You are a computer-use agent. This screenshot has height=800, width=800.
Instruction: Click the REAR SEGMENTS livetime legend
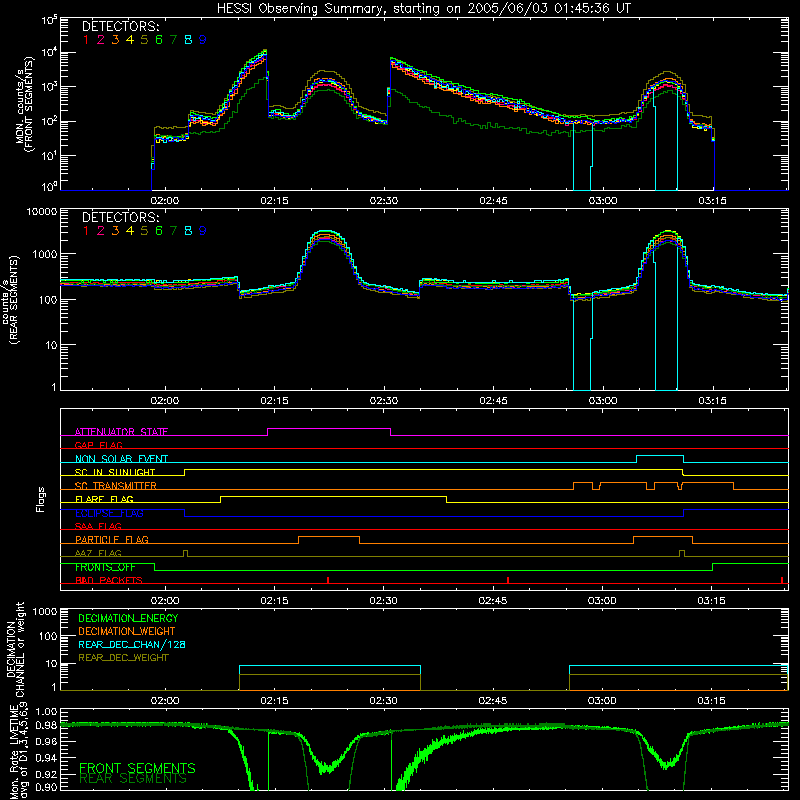[133, 779]
